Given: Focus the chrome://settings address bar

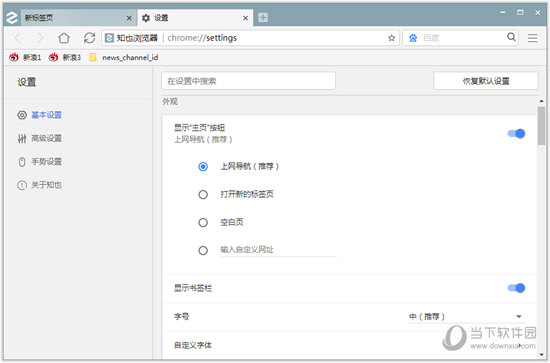Looking at the screenshot, I should click(250, 38).
